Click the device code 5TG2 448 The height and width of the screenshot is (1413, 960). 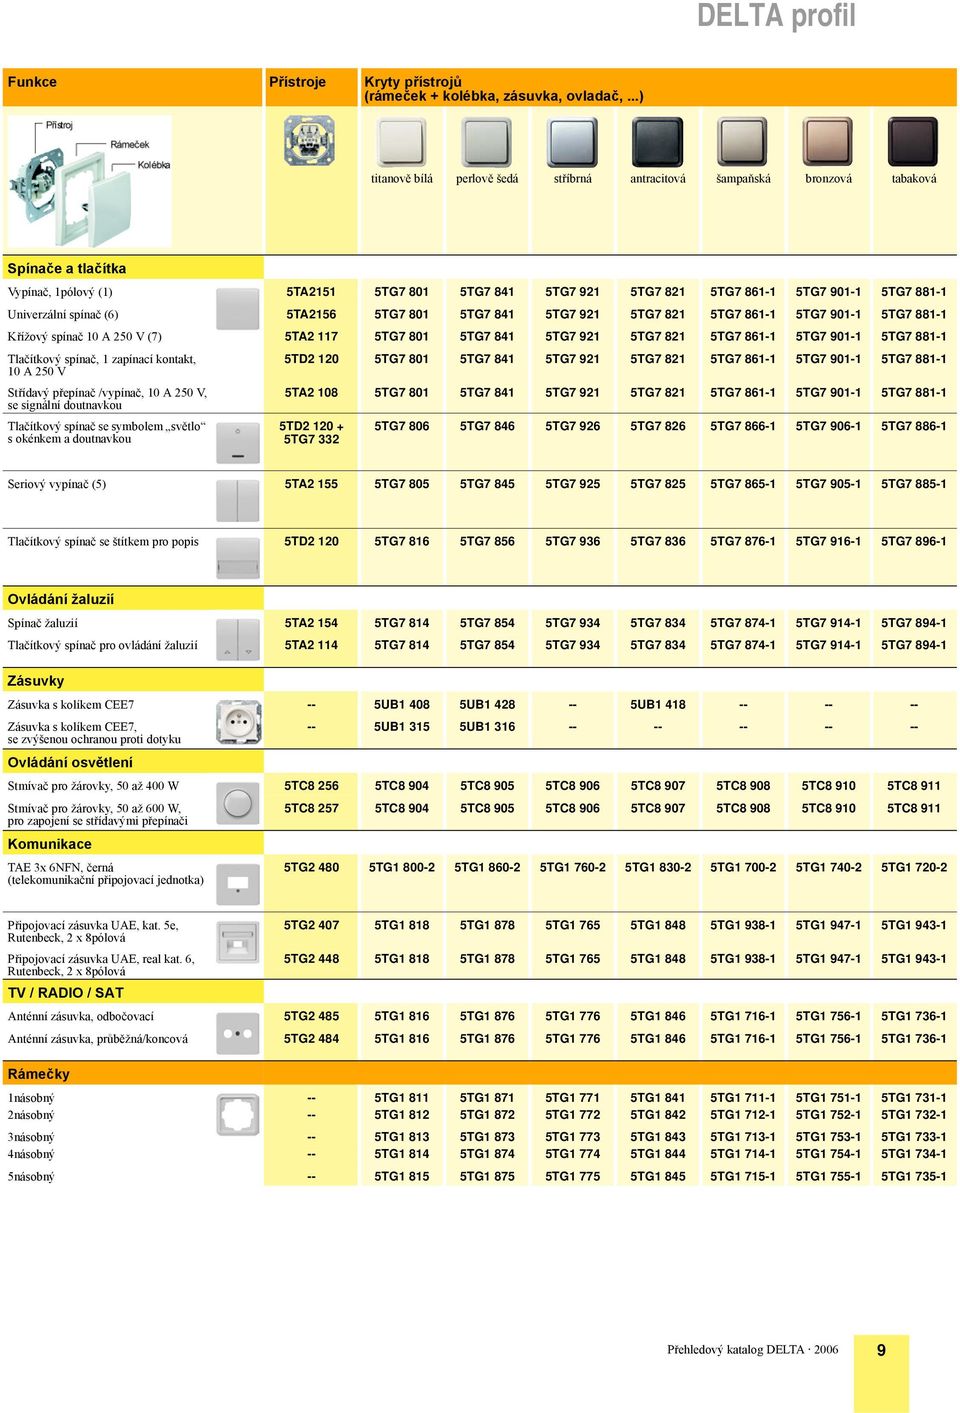click(x=311, y=958)
